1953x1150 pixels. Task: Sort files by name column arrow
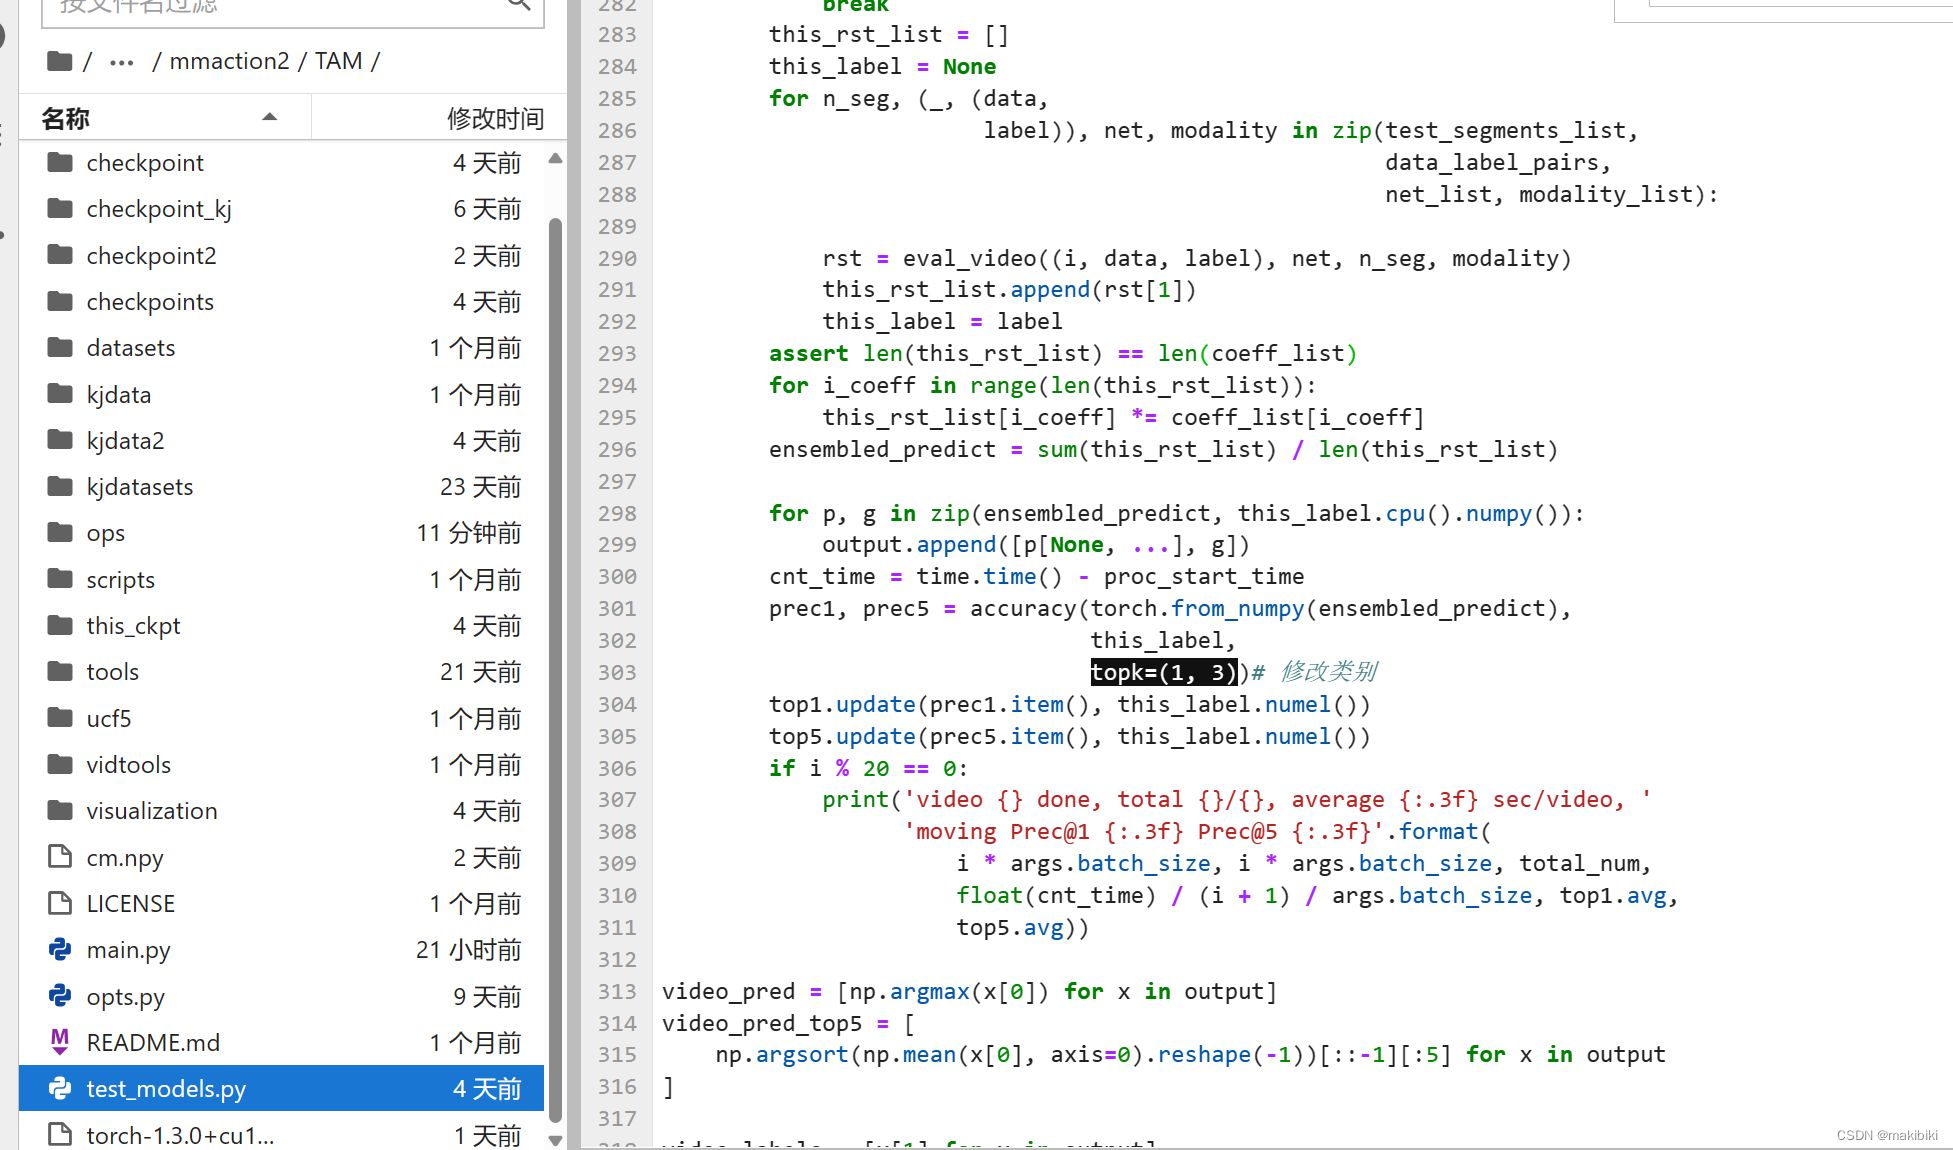tap(269, 118)
